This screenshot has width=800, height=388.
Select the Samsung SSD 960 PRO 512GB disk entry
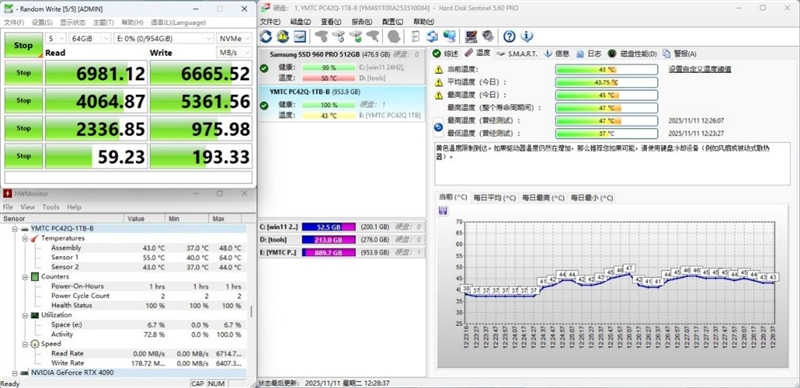tap(342, 67)
